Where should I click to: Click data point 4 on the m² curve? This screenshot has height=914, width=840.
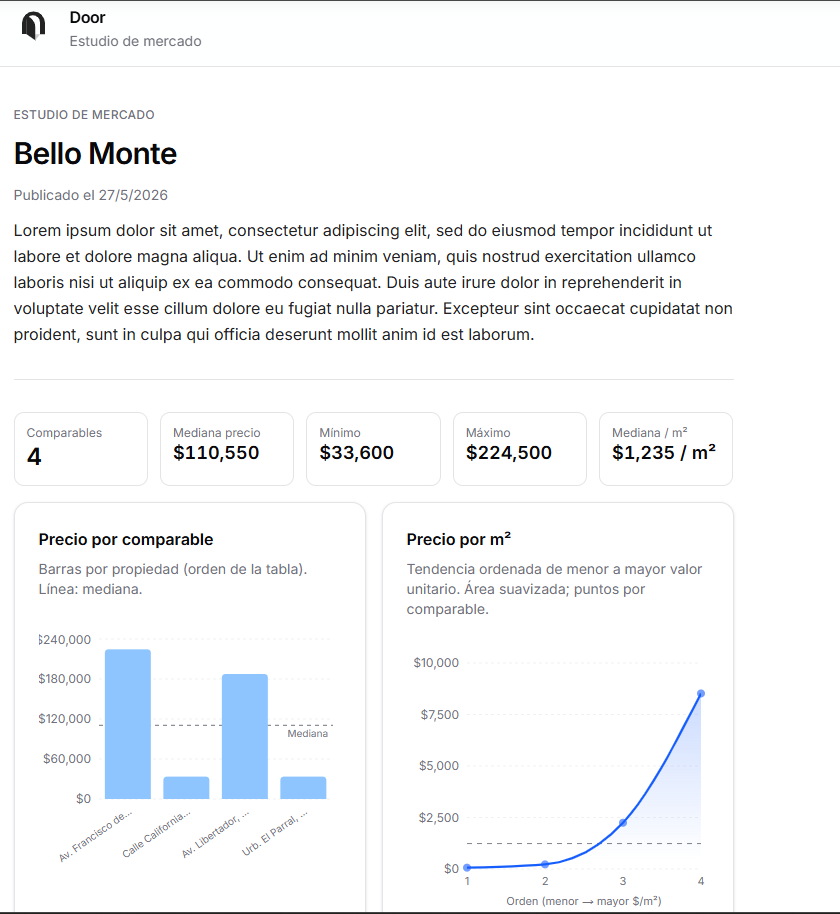[x=701, y=694]
